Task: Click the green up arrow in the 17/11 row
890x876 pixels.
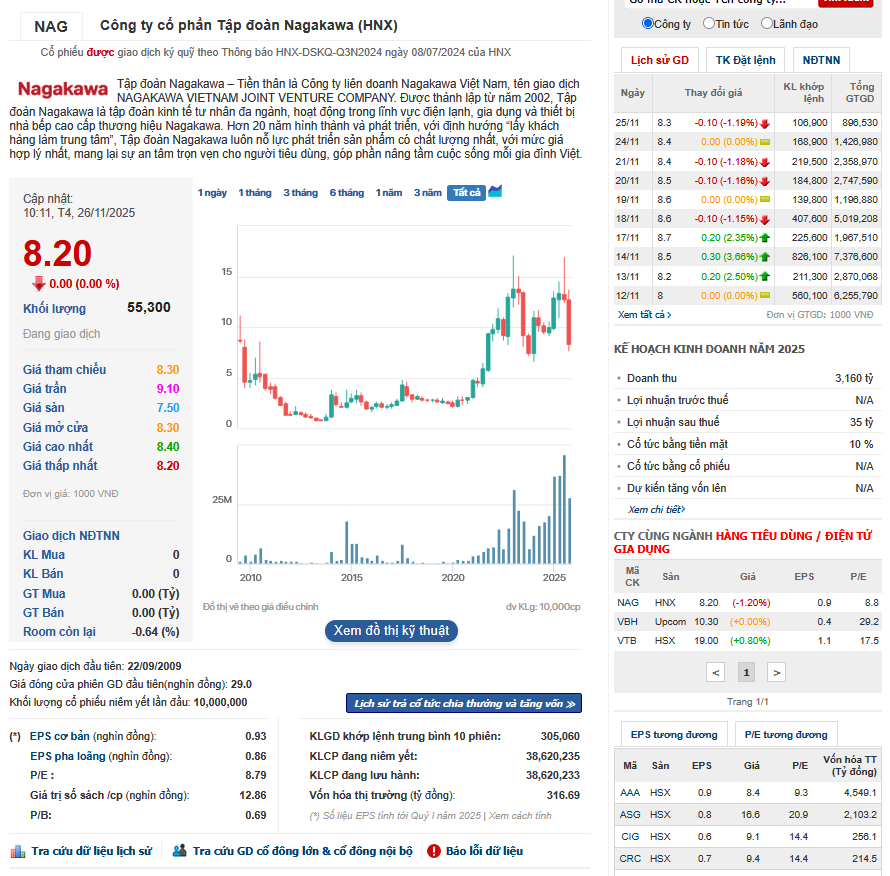Action: [x=765, y=238]
